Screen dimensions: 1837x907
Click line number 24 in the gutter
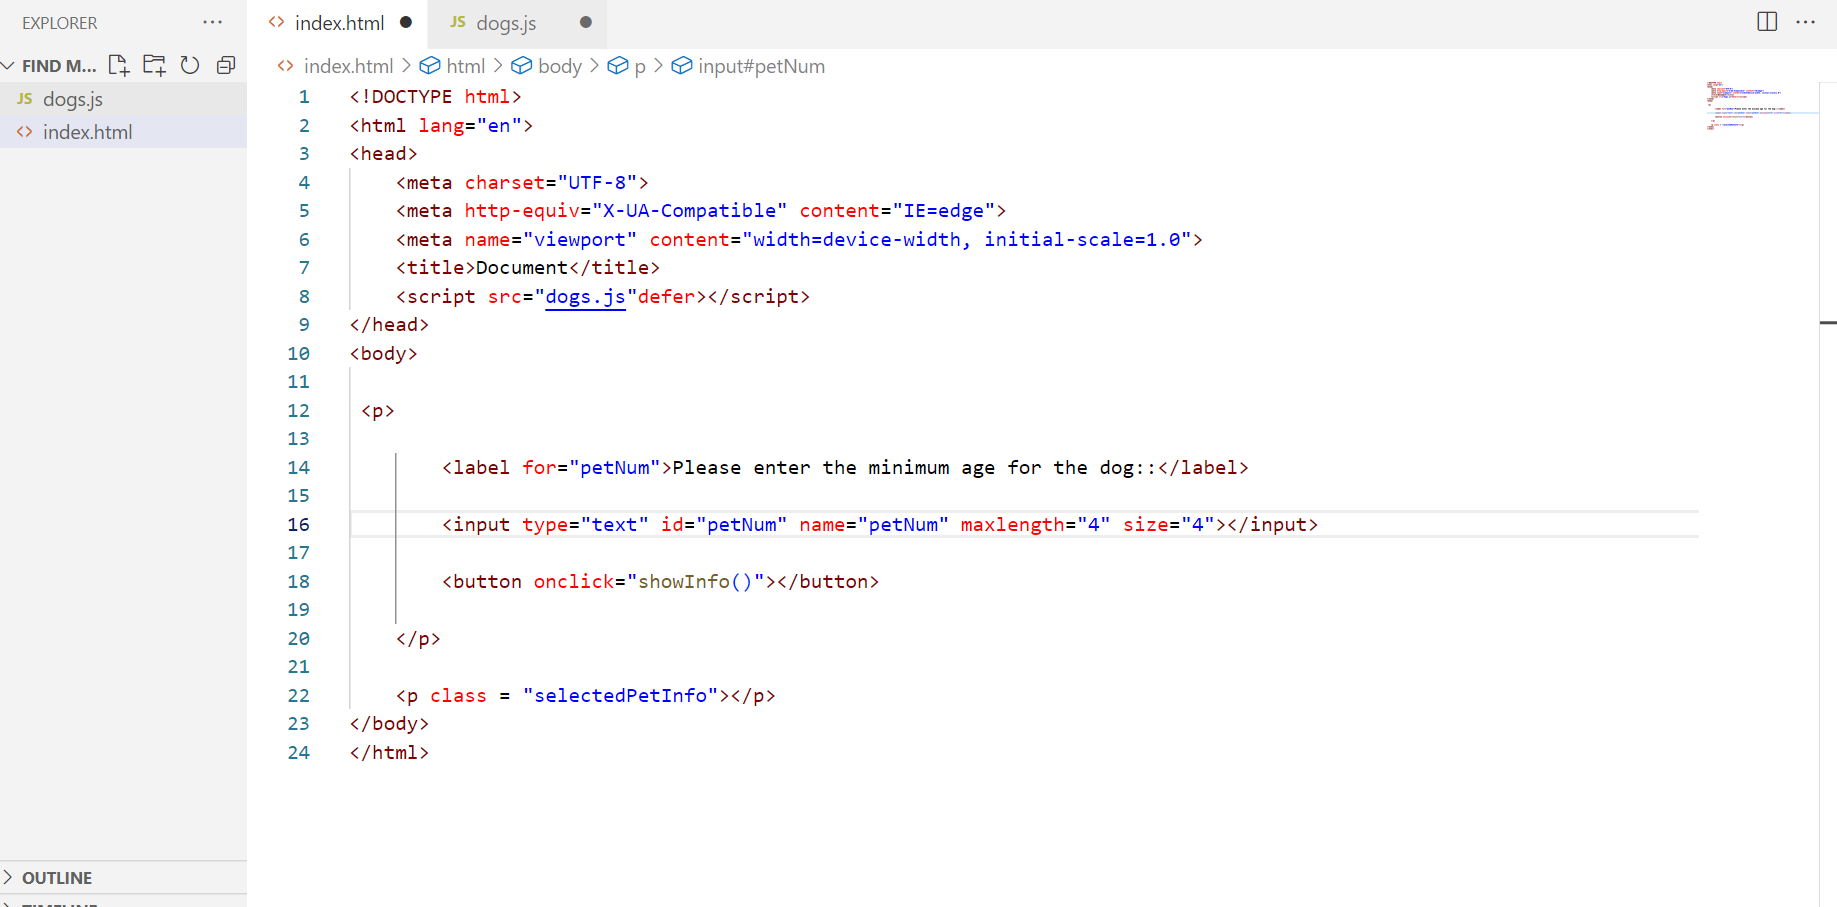298,753
